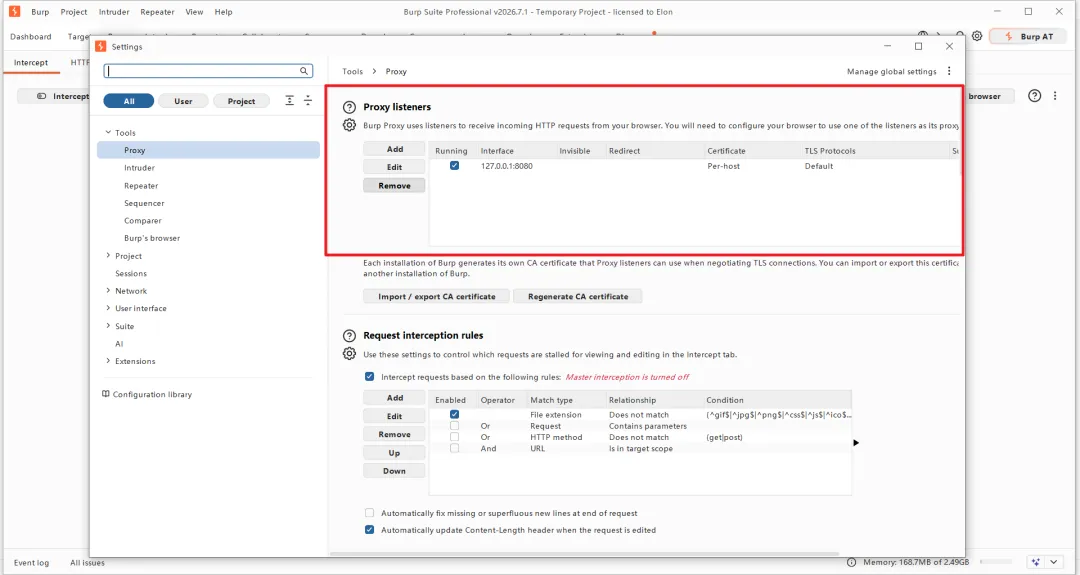The height and width of the screenshot is (575, 1080).
Task: Open the Help menu
Action: [x=223, y=12]
